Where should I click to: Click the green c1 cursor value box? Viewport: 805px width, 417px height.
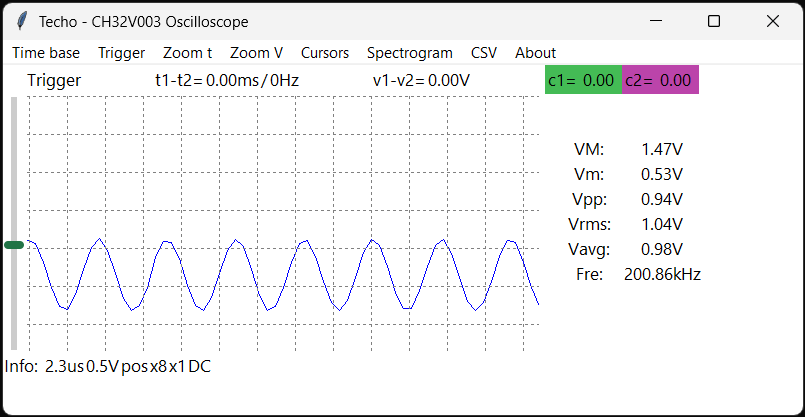point(583,80)
